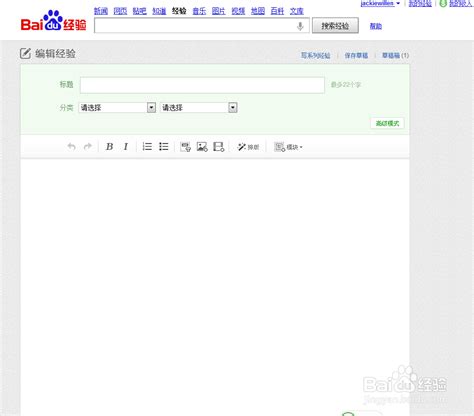This screenshot has width=474, height=416.
Task: Open the second 请选择 subcategory dropdown
Action: [199, 108]
